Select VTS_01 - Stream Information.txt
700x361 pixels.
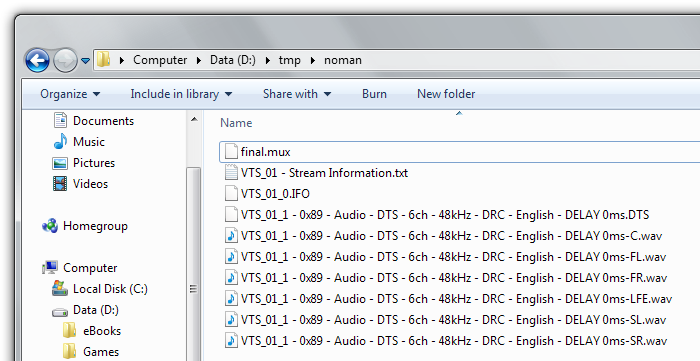coord(324,173)
